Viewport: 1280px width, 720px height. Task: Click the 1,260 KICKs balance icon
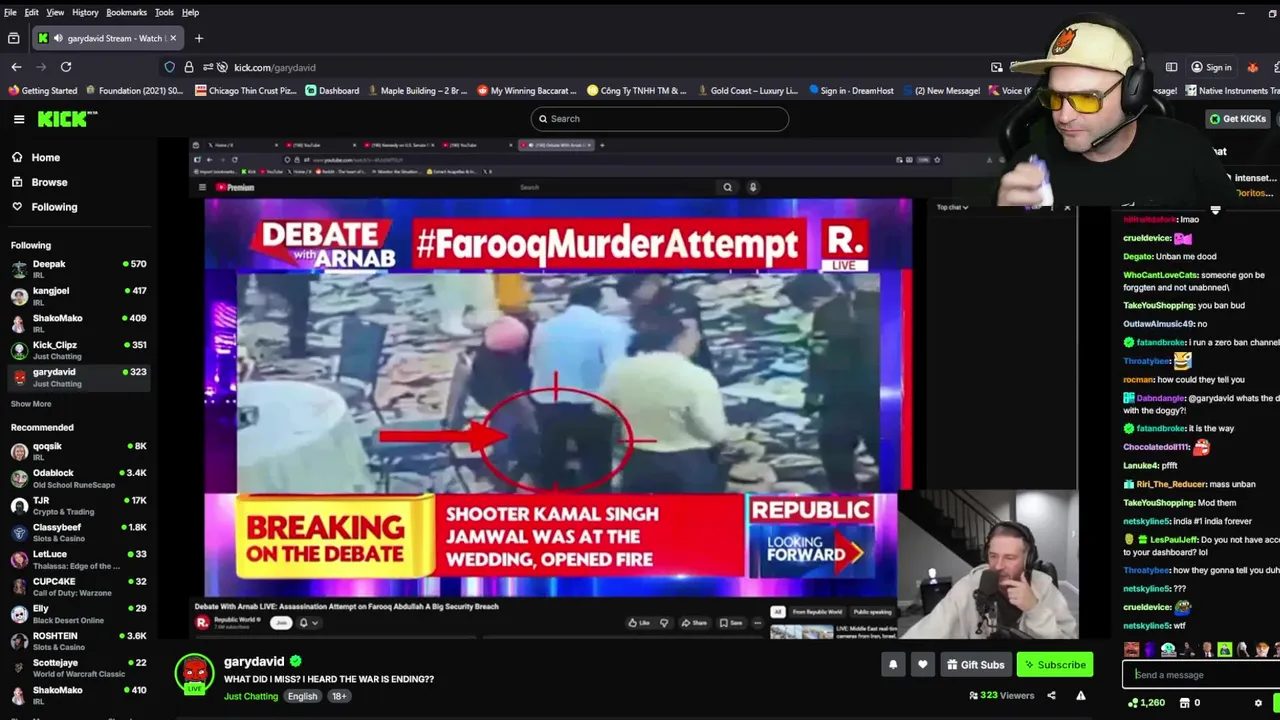[1146, 703]
